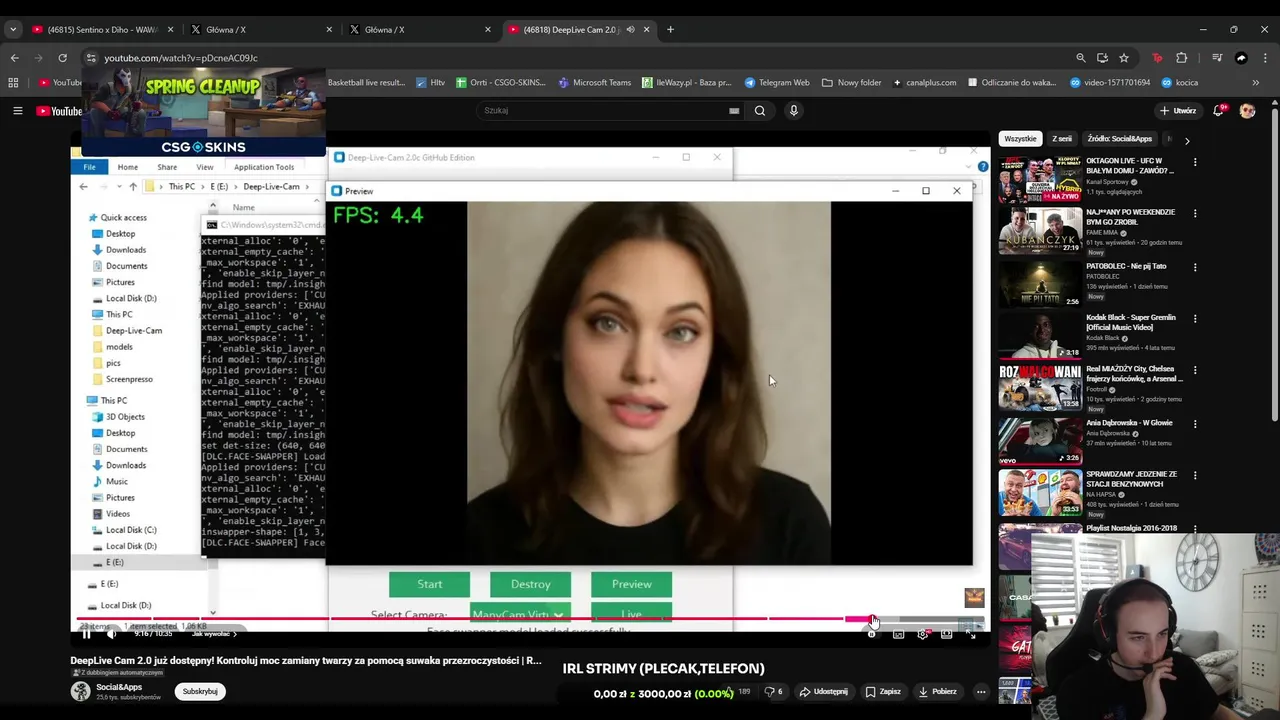Open the Utwórz create menu
The height and width of the screenshot is (720, 1280).
click(x=1178, y=110)
